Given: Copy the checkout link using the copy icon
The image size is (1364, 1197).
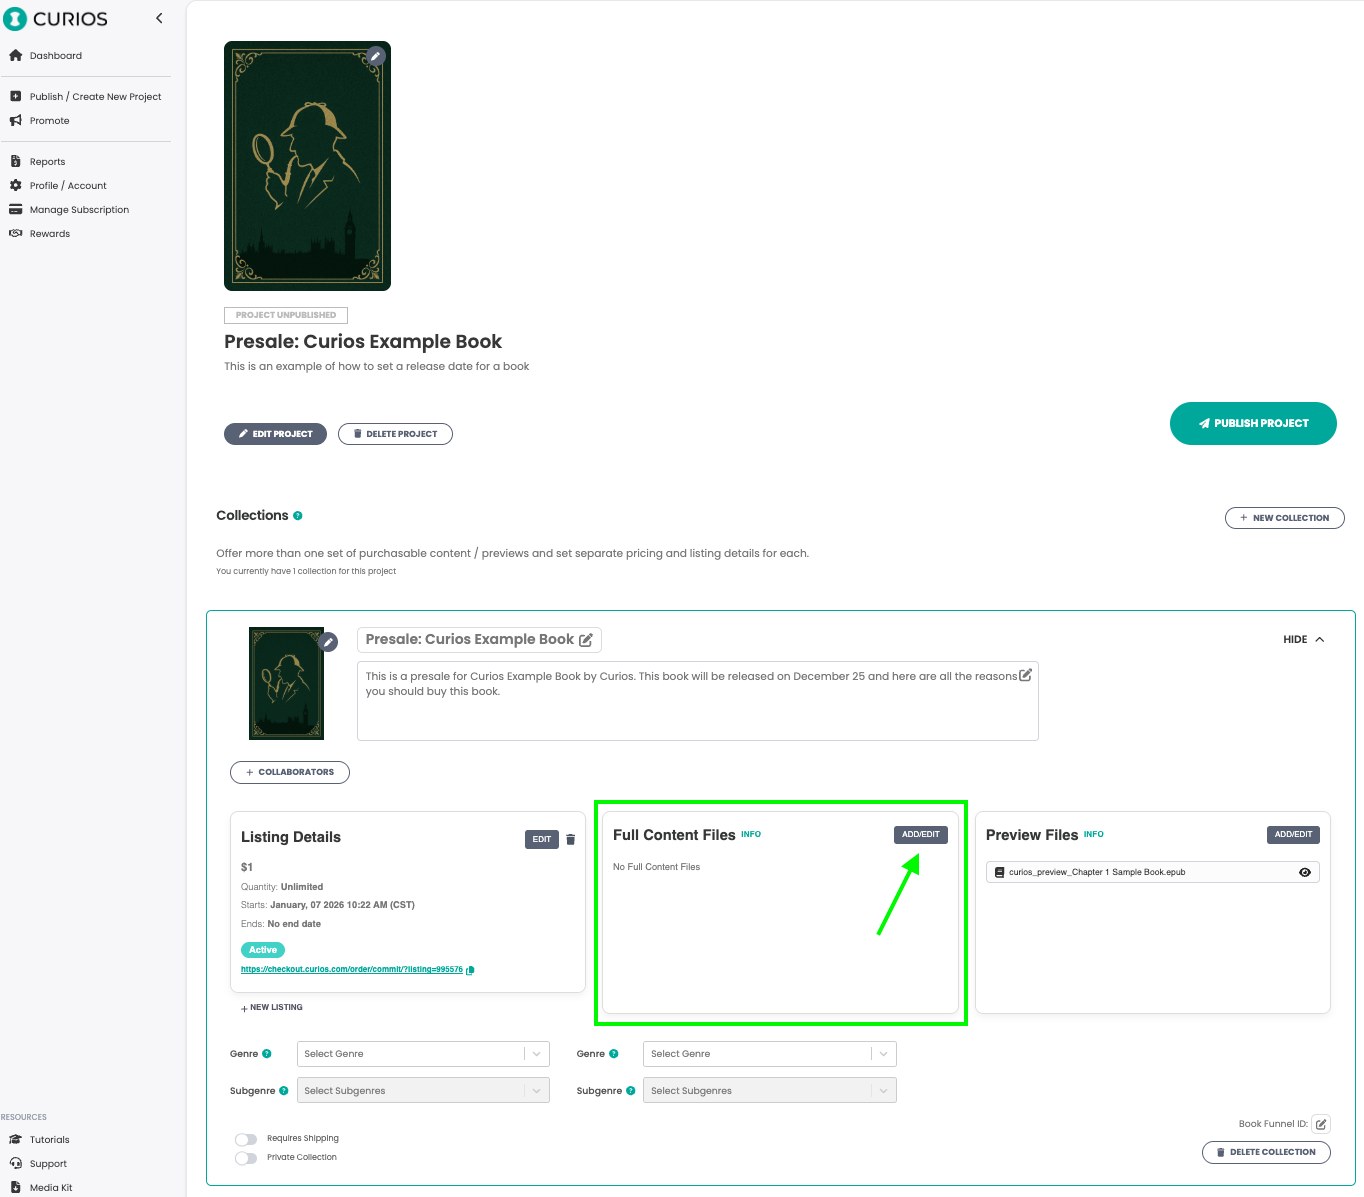Looking at the screenshot, I should tap(470, 970).
